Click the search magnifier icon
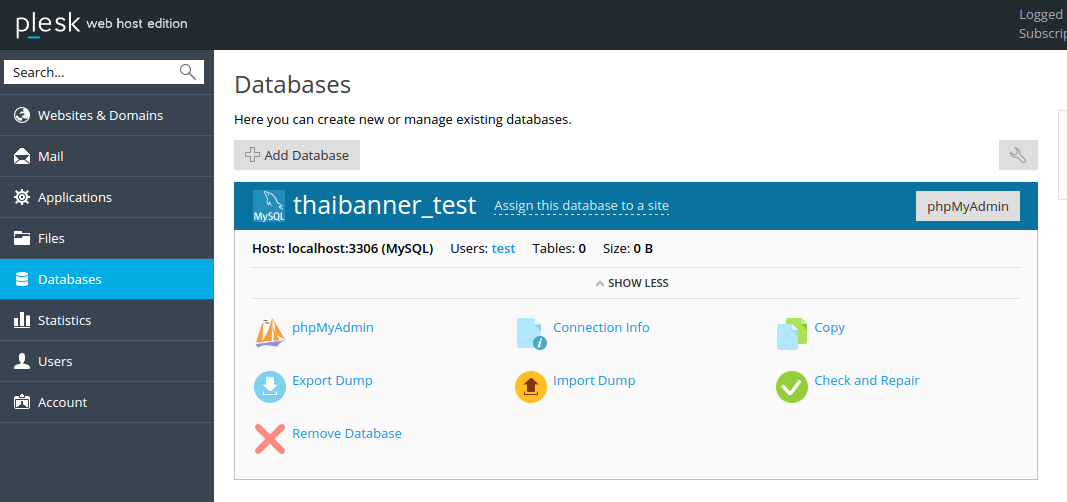 188,72
